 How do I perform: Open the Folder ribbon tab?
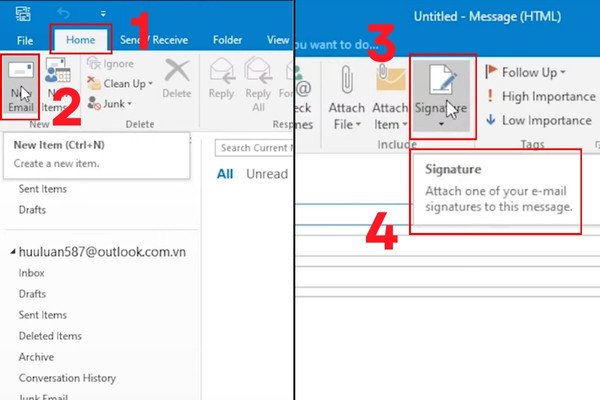tap(227, 40)
